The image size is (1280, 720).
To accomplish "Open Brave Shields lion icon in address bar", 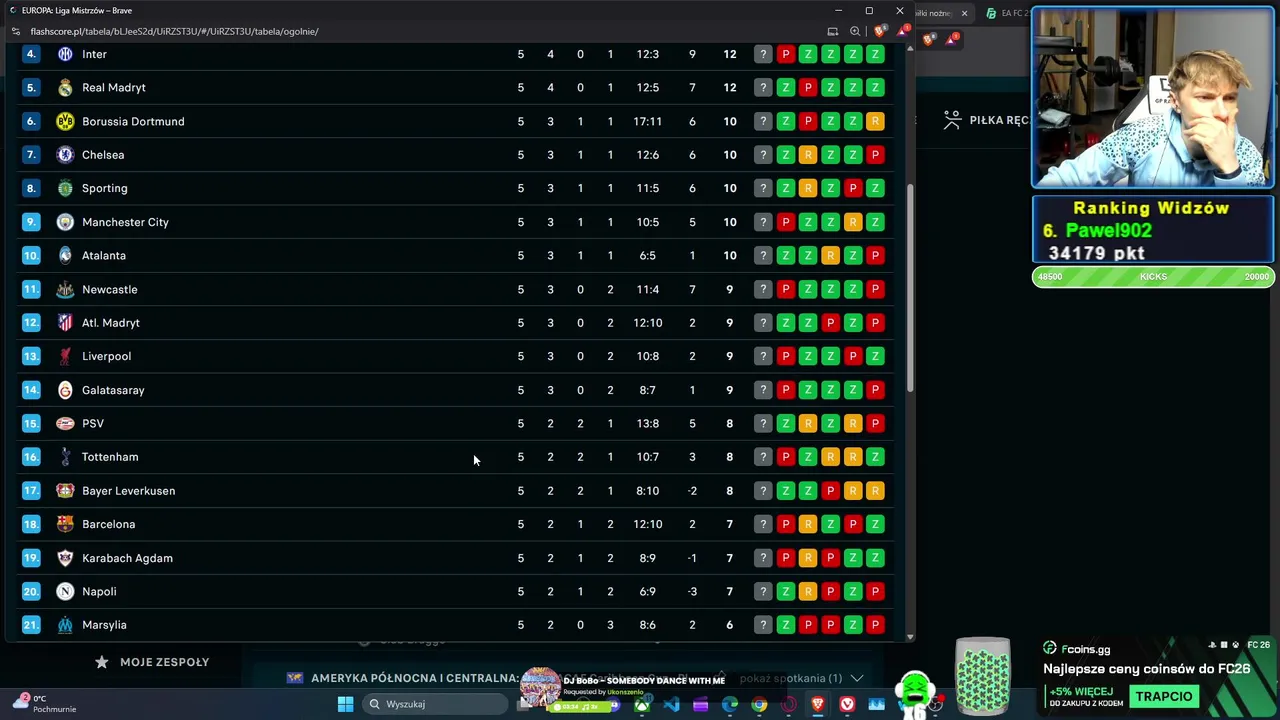I will (x=880, y=31).
